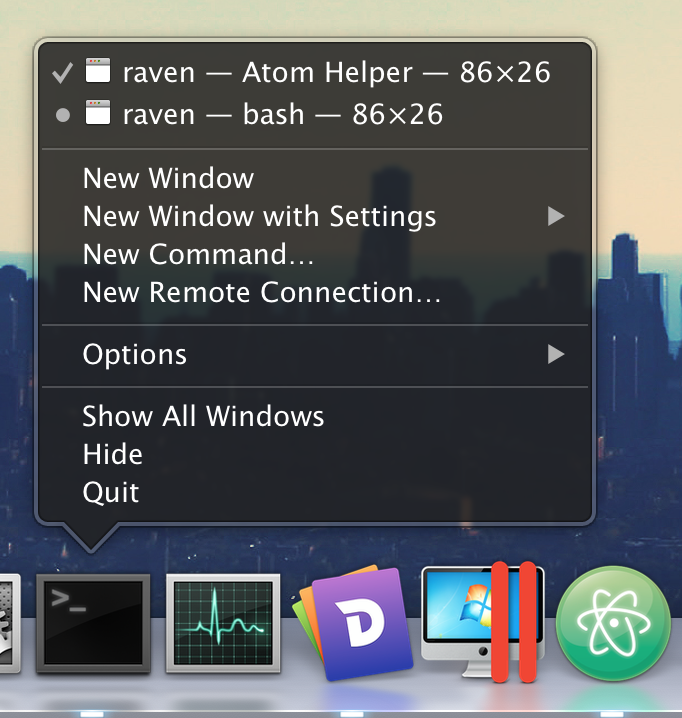Image resolution: width=682 pixels, height=718 pixels.
Task: Select the New Window menu item
Action: coord(168,178)
